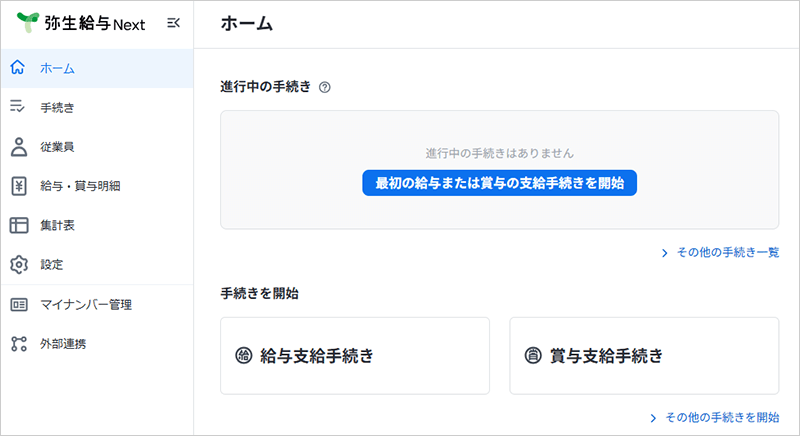Click the 手続き checklist icon
This screenshot has width=800, height=436.
point(17,107)
